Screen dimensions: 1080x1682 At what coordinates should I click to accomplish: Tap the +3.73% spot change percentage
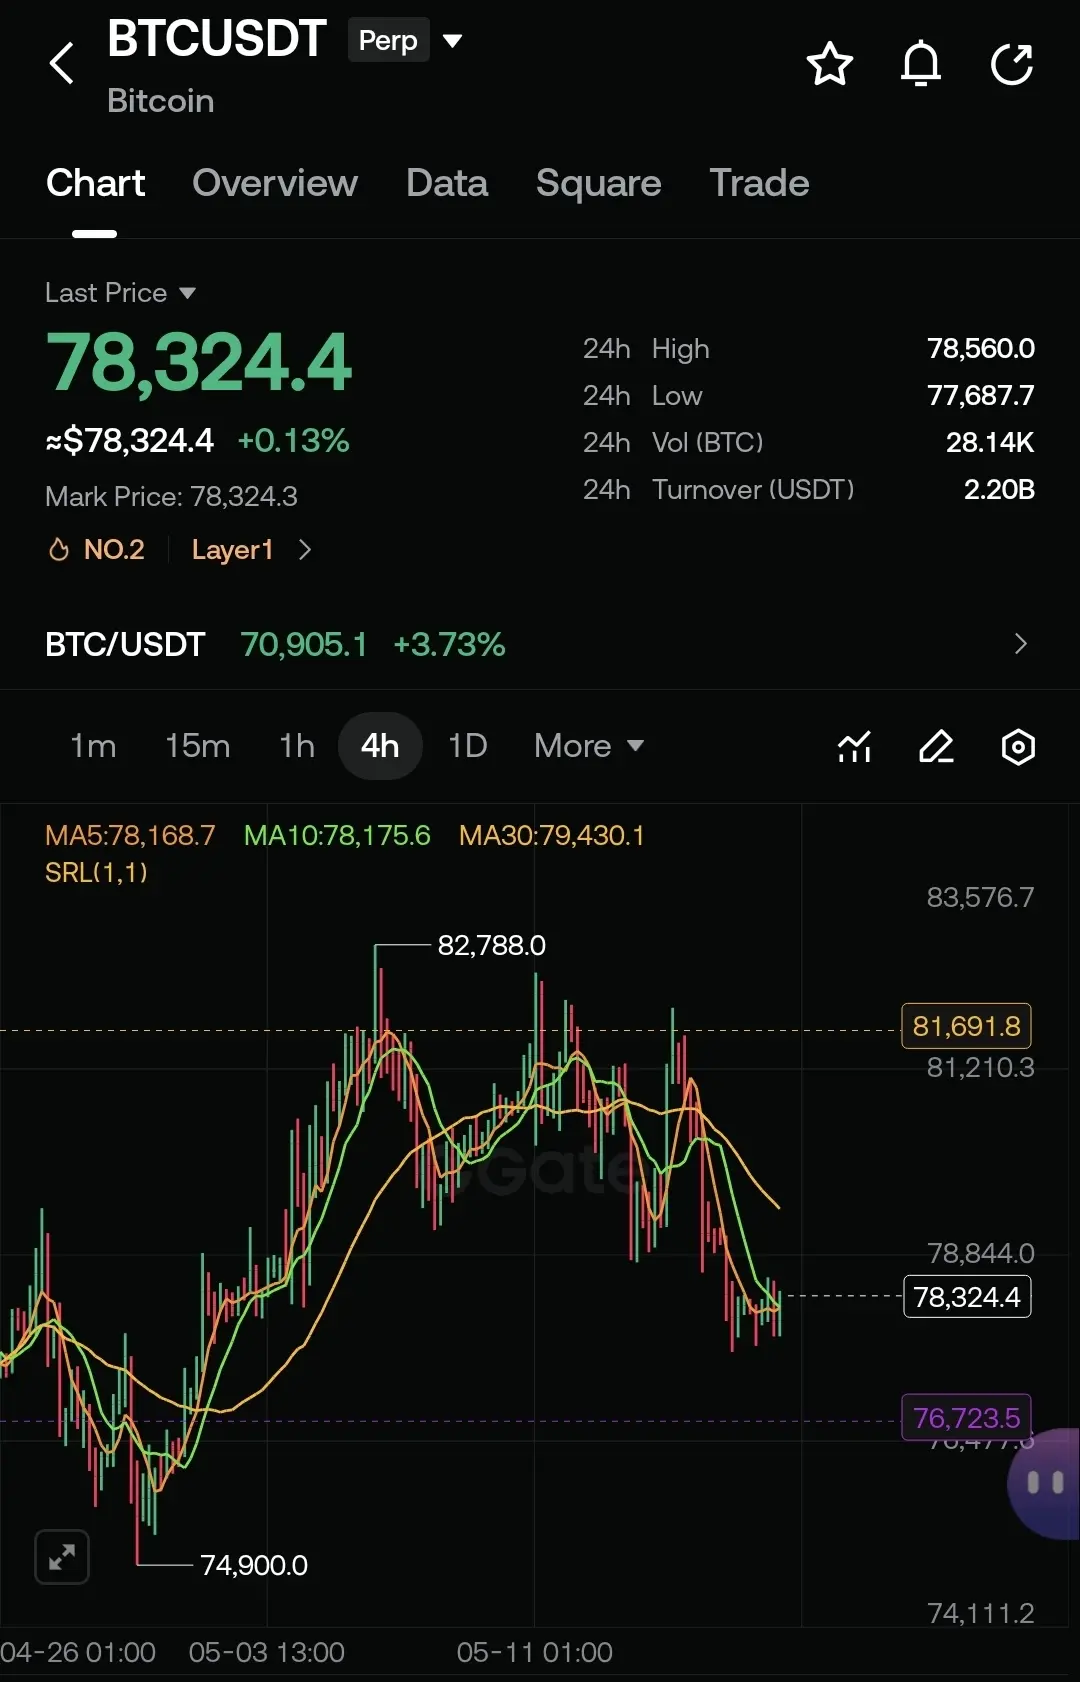coord(449,644)
